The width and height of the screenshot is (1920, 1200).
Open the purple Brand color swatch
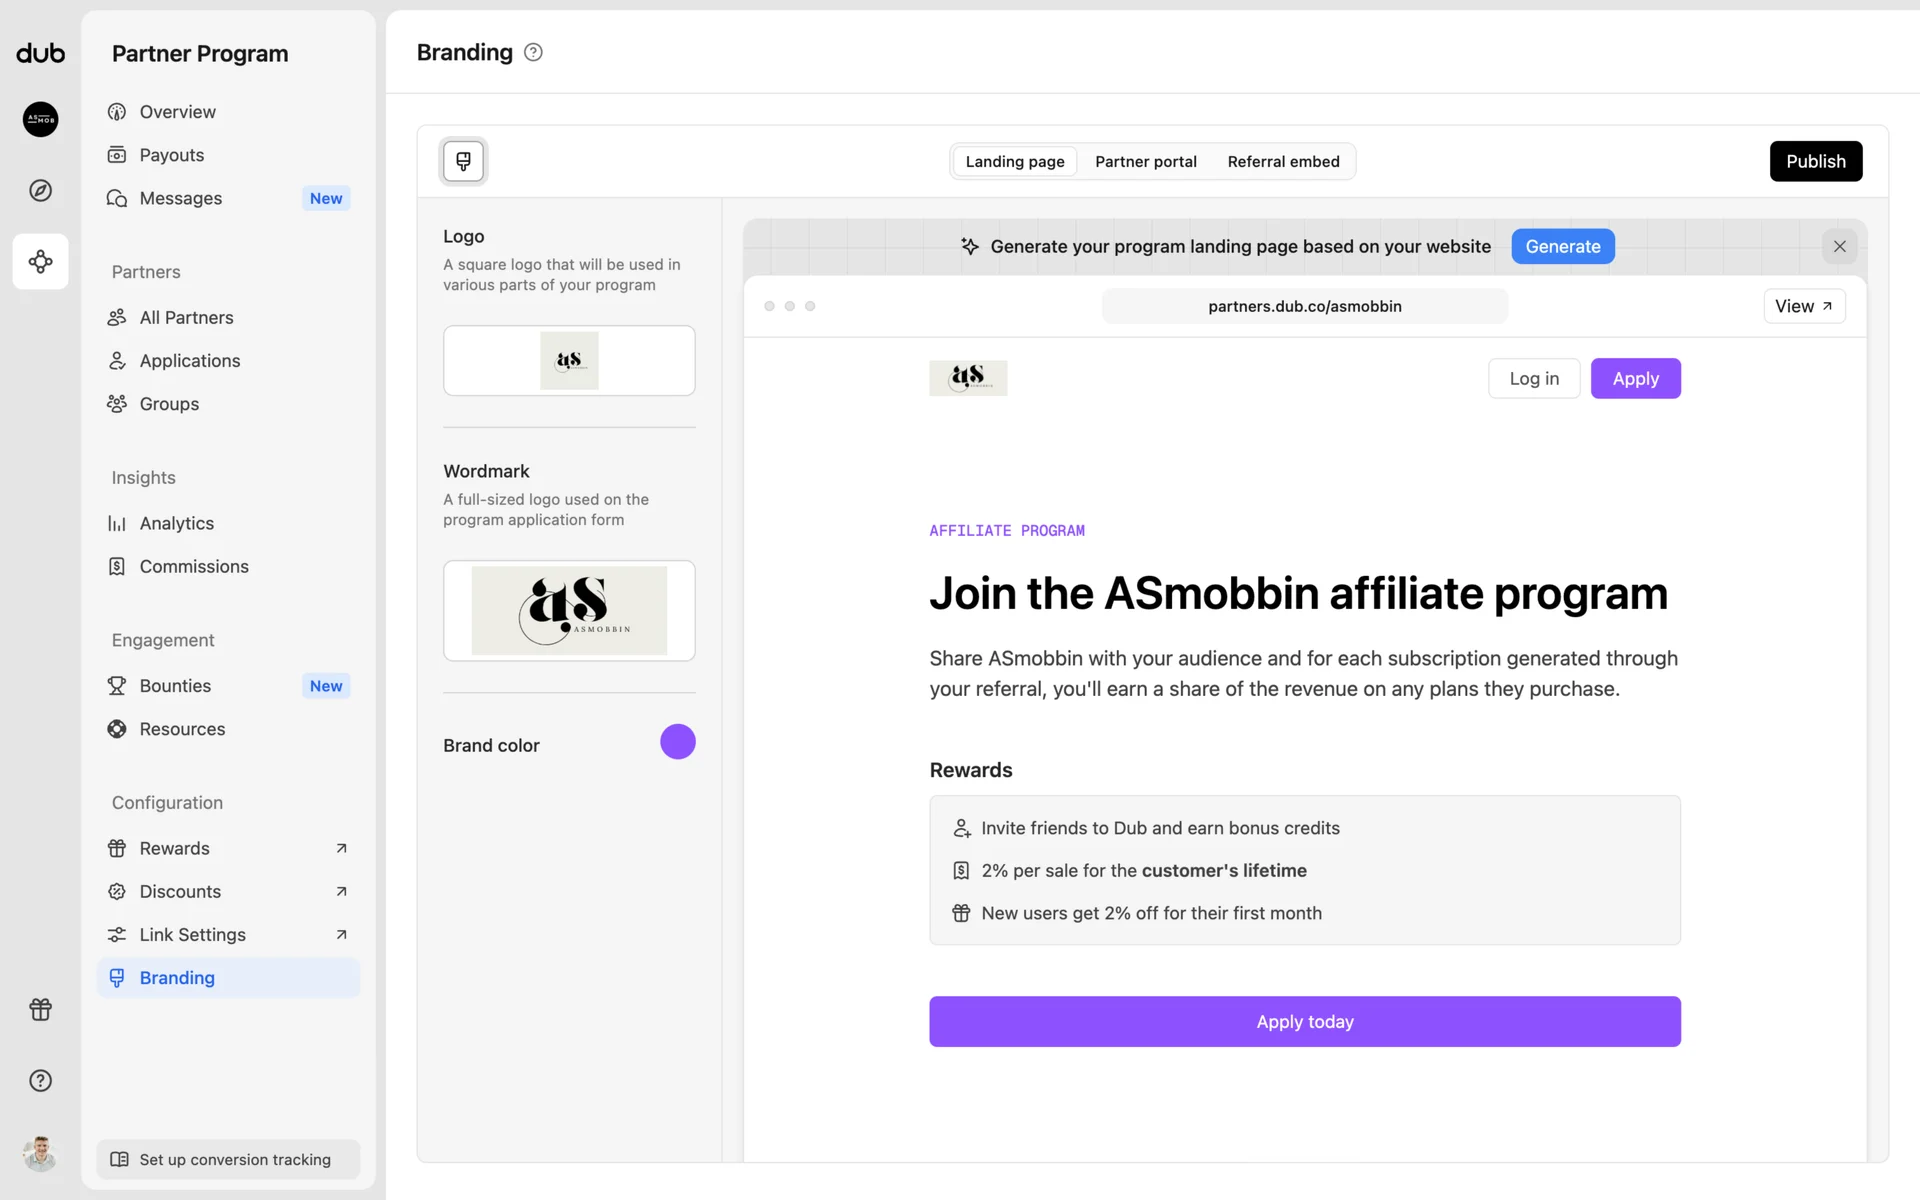coord(677,742)
